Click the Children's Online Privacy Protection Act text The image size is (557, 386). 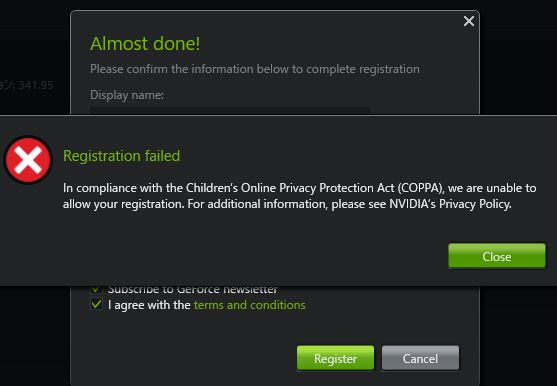click(290, 188)
